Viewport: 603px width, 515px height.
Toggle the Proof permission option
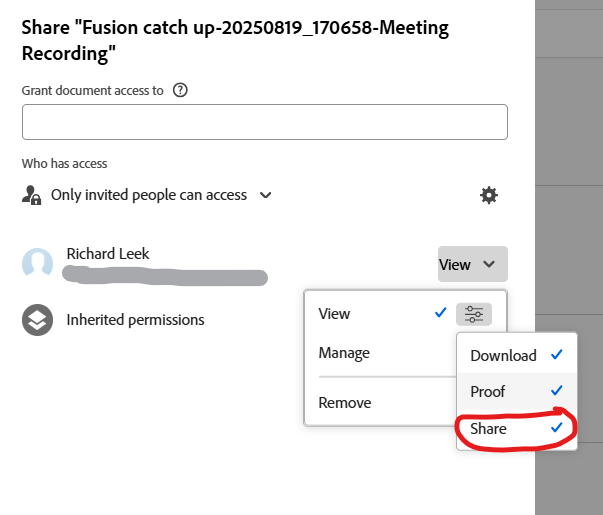tap(516, 391)
